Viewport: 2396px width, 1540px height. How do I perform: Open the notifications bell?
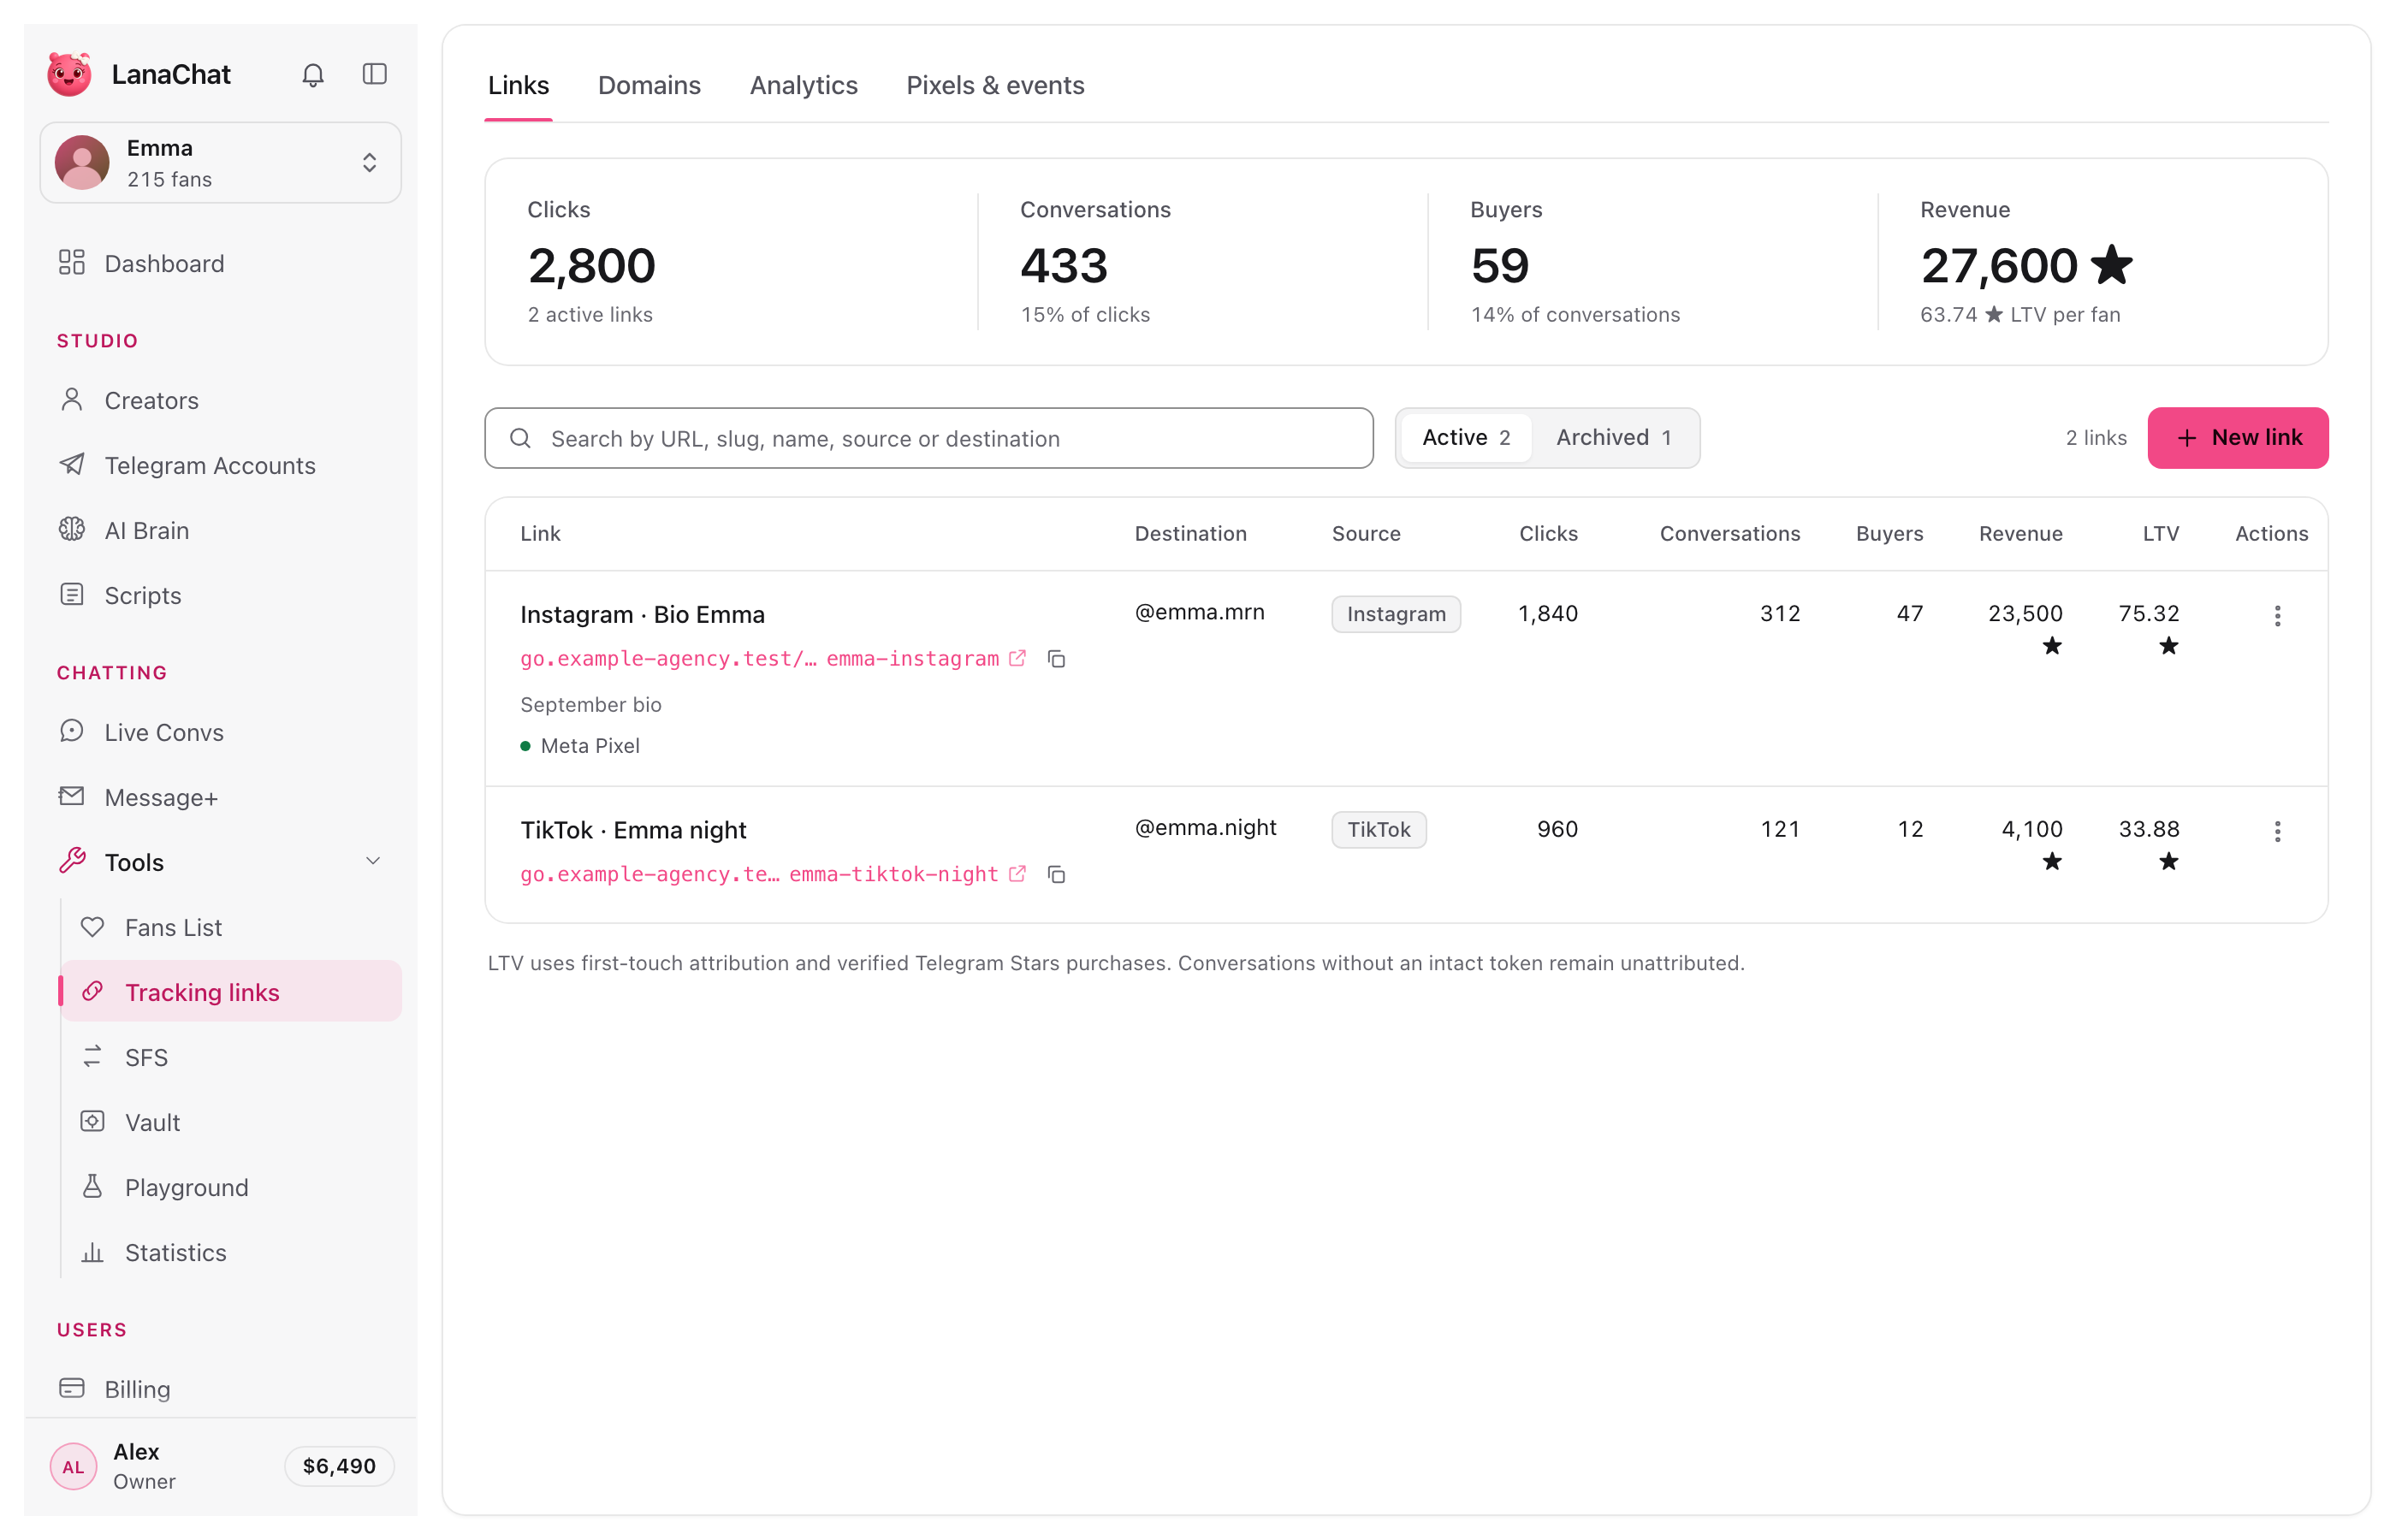coord(313,75)
